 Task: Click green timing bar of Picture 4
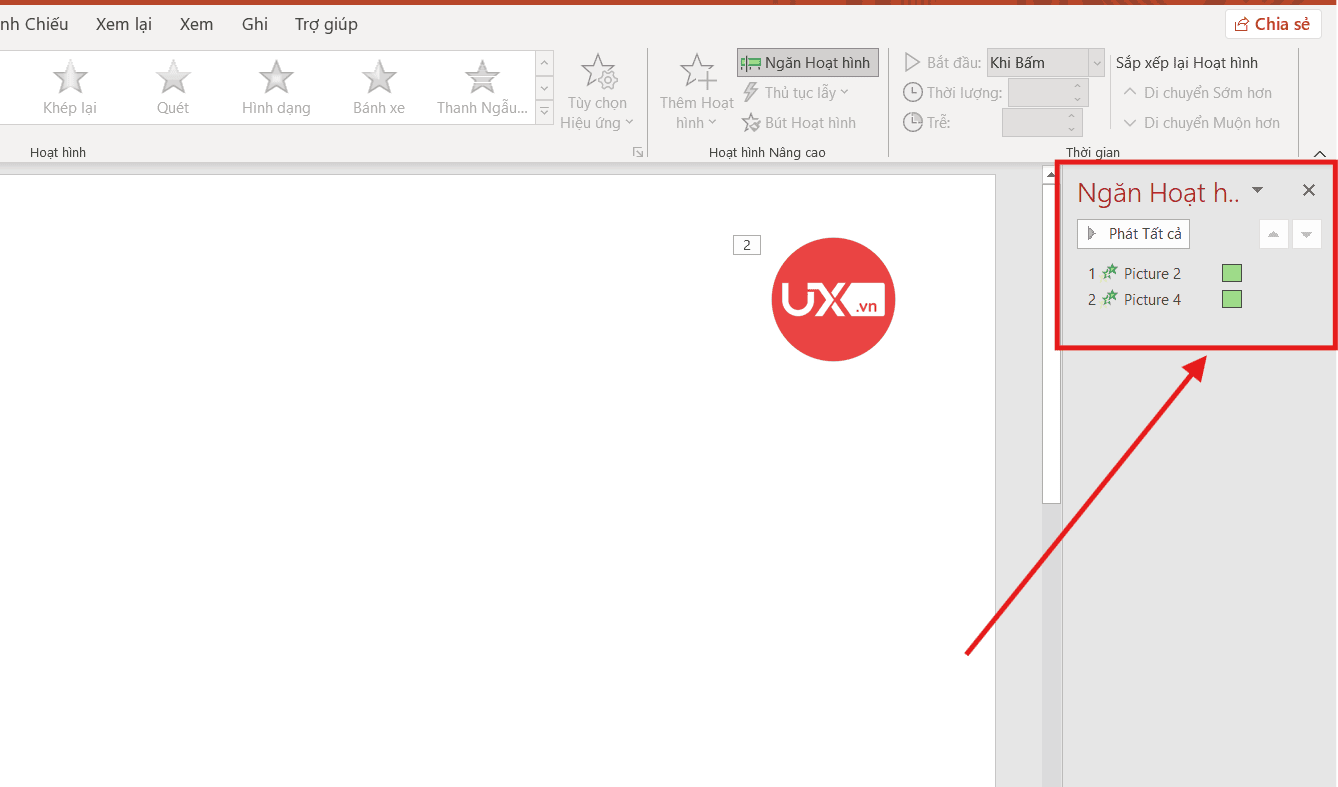coord(1231,299)
